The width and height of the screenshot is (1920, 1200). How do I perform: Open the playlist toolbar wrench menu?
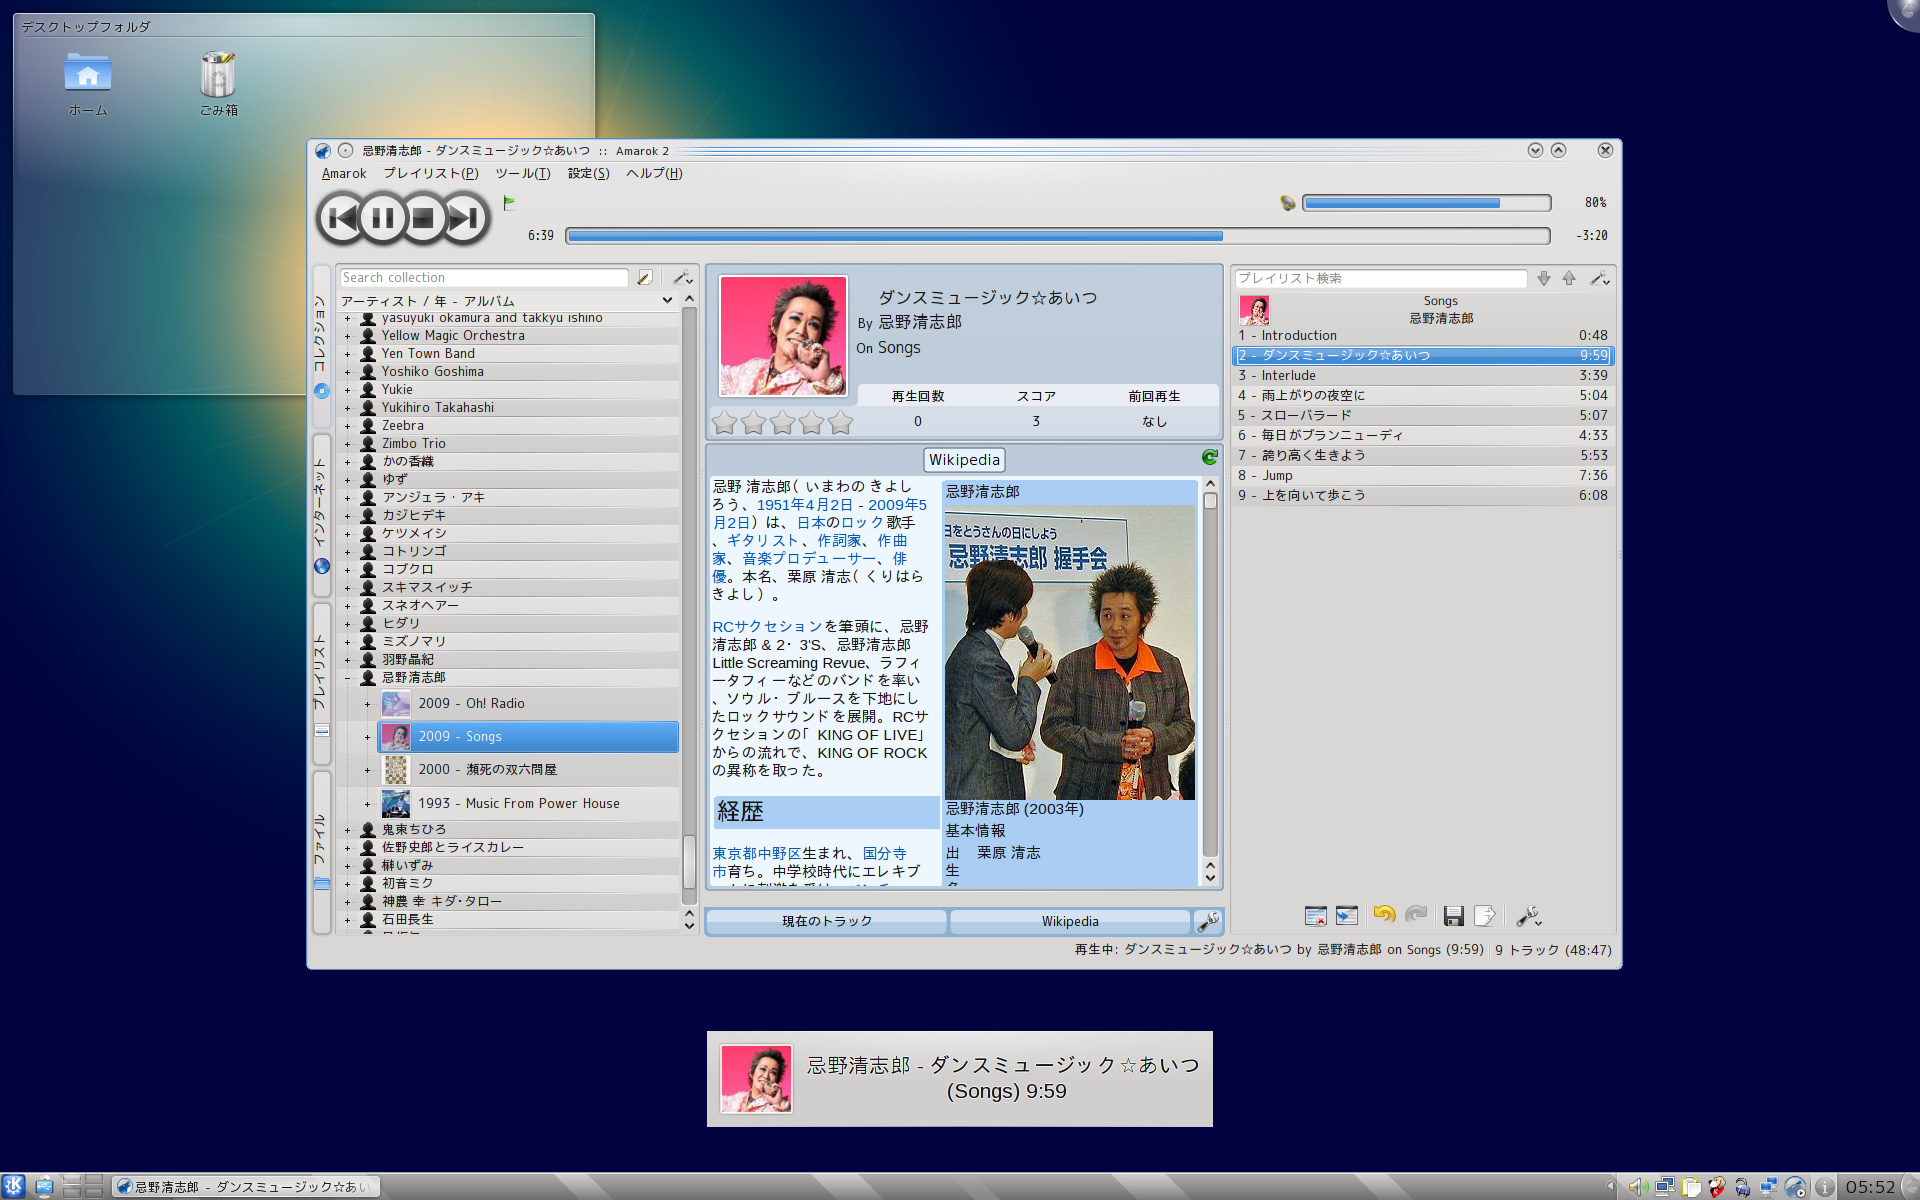[x=1528, y=916]
